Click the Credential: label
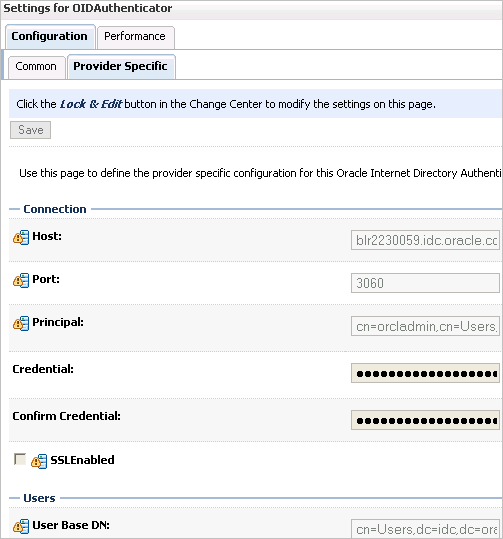Viewport: 503px width, 539px height. [43, 369]
